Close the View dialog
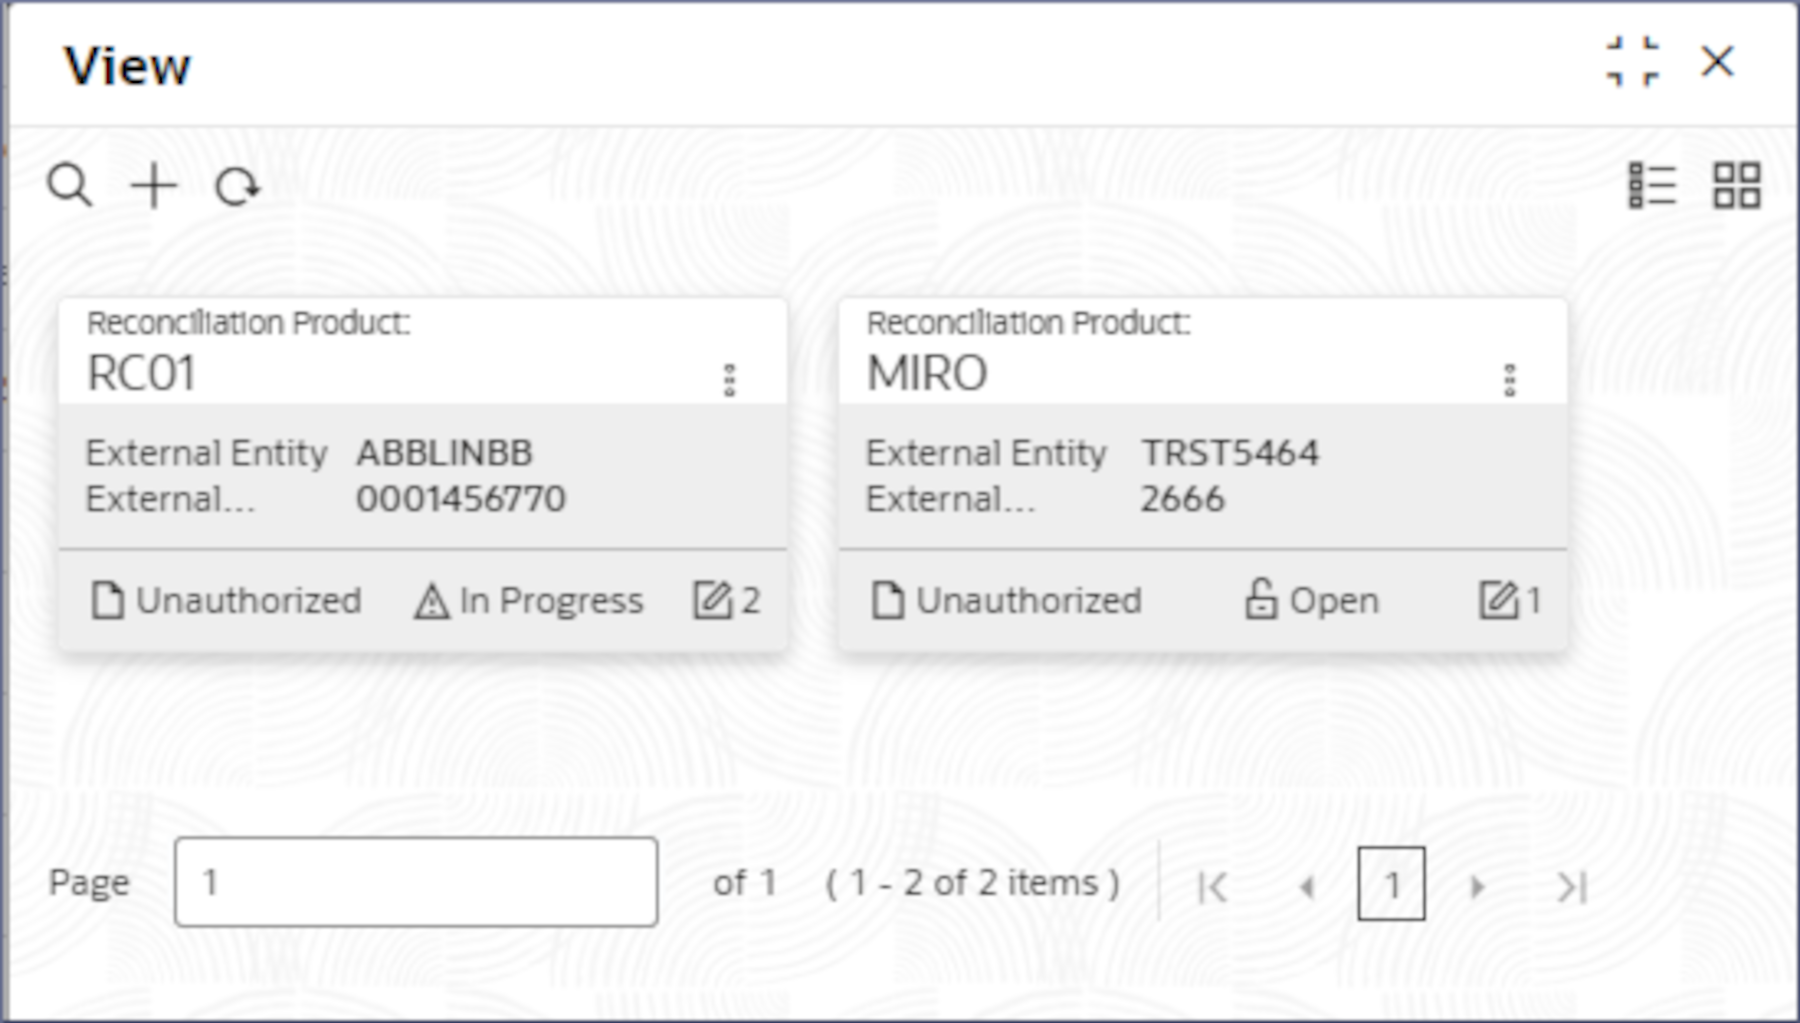1800x1023 pixels. point(1718,62)
